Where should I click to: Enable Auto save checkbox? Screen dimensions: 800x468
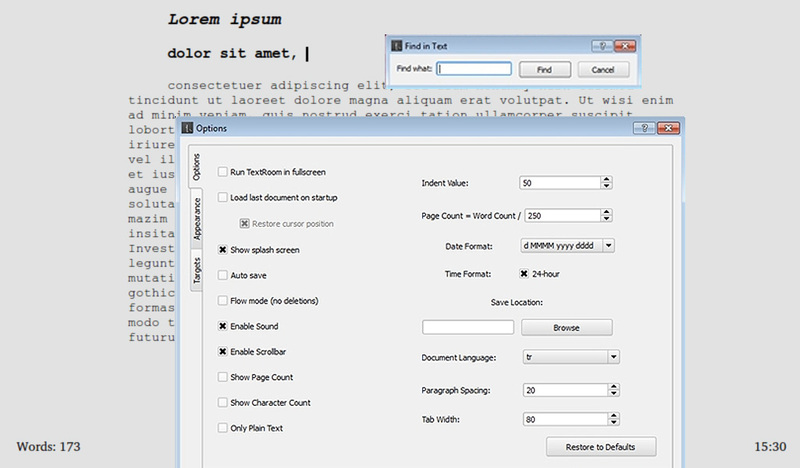coord(222,275)
